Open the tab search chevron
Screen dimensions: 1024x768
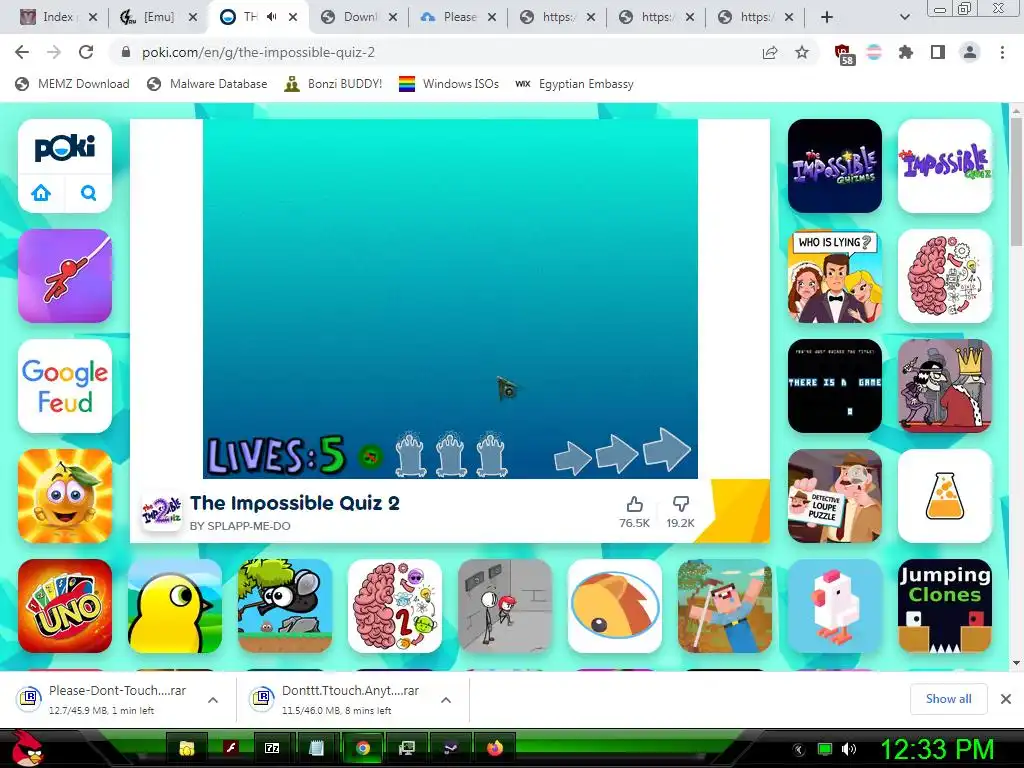(x=904, y=18)
